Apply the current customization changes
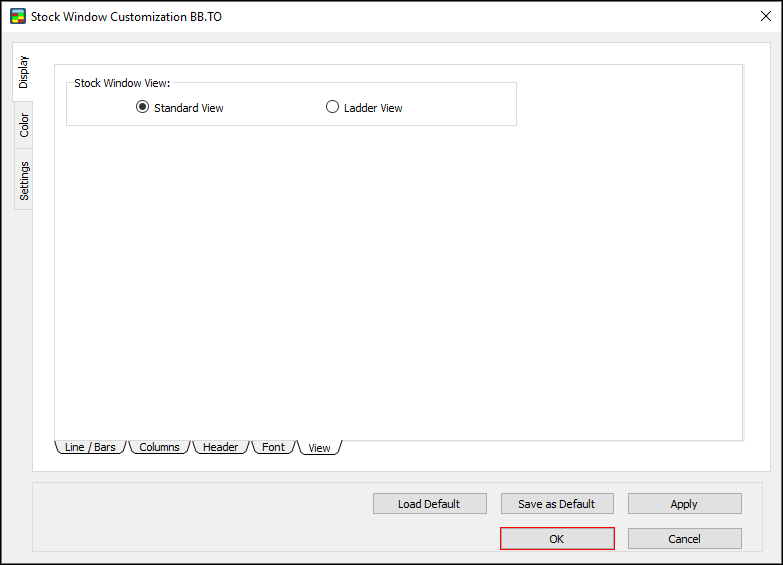783x565 pixels. (x=684, y=504)
